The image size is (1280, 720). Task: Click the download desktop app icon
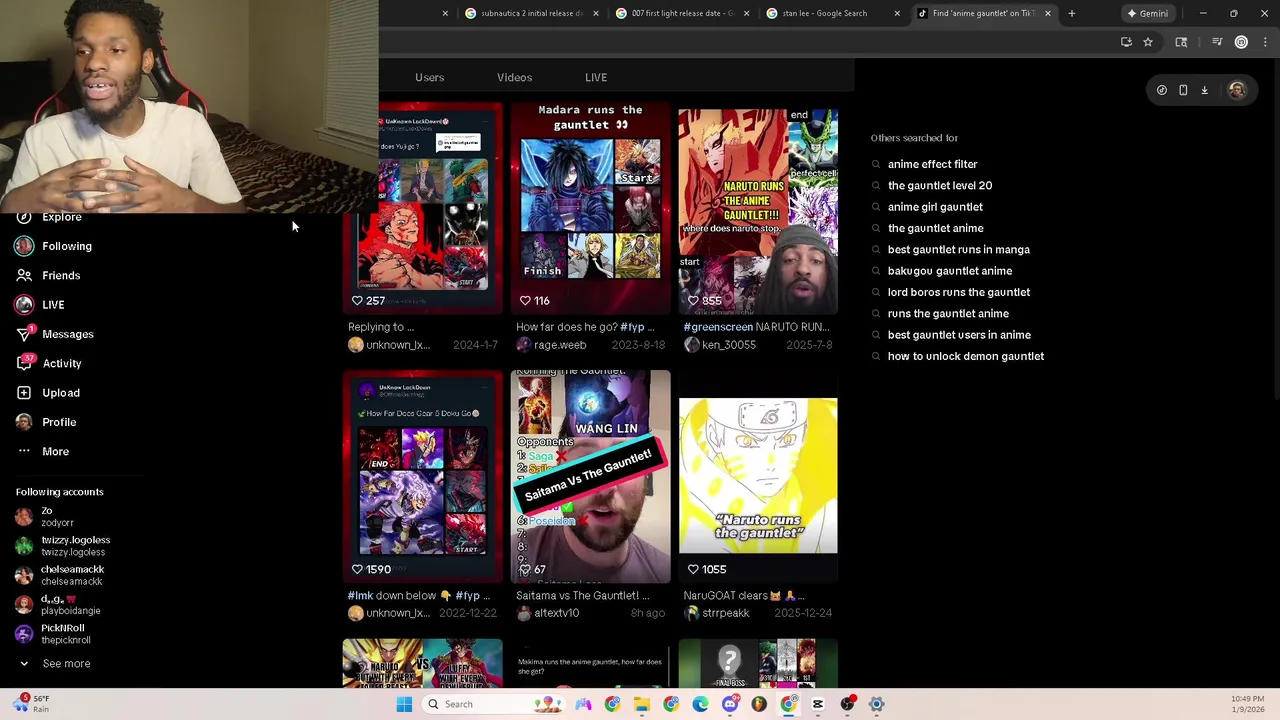pyautogui.click(x=1205, y=90)
